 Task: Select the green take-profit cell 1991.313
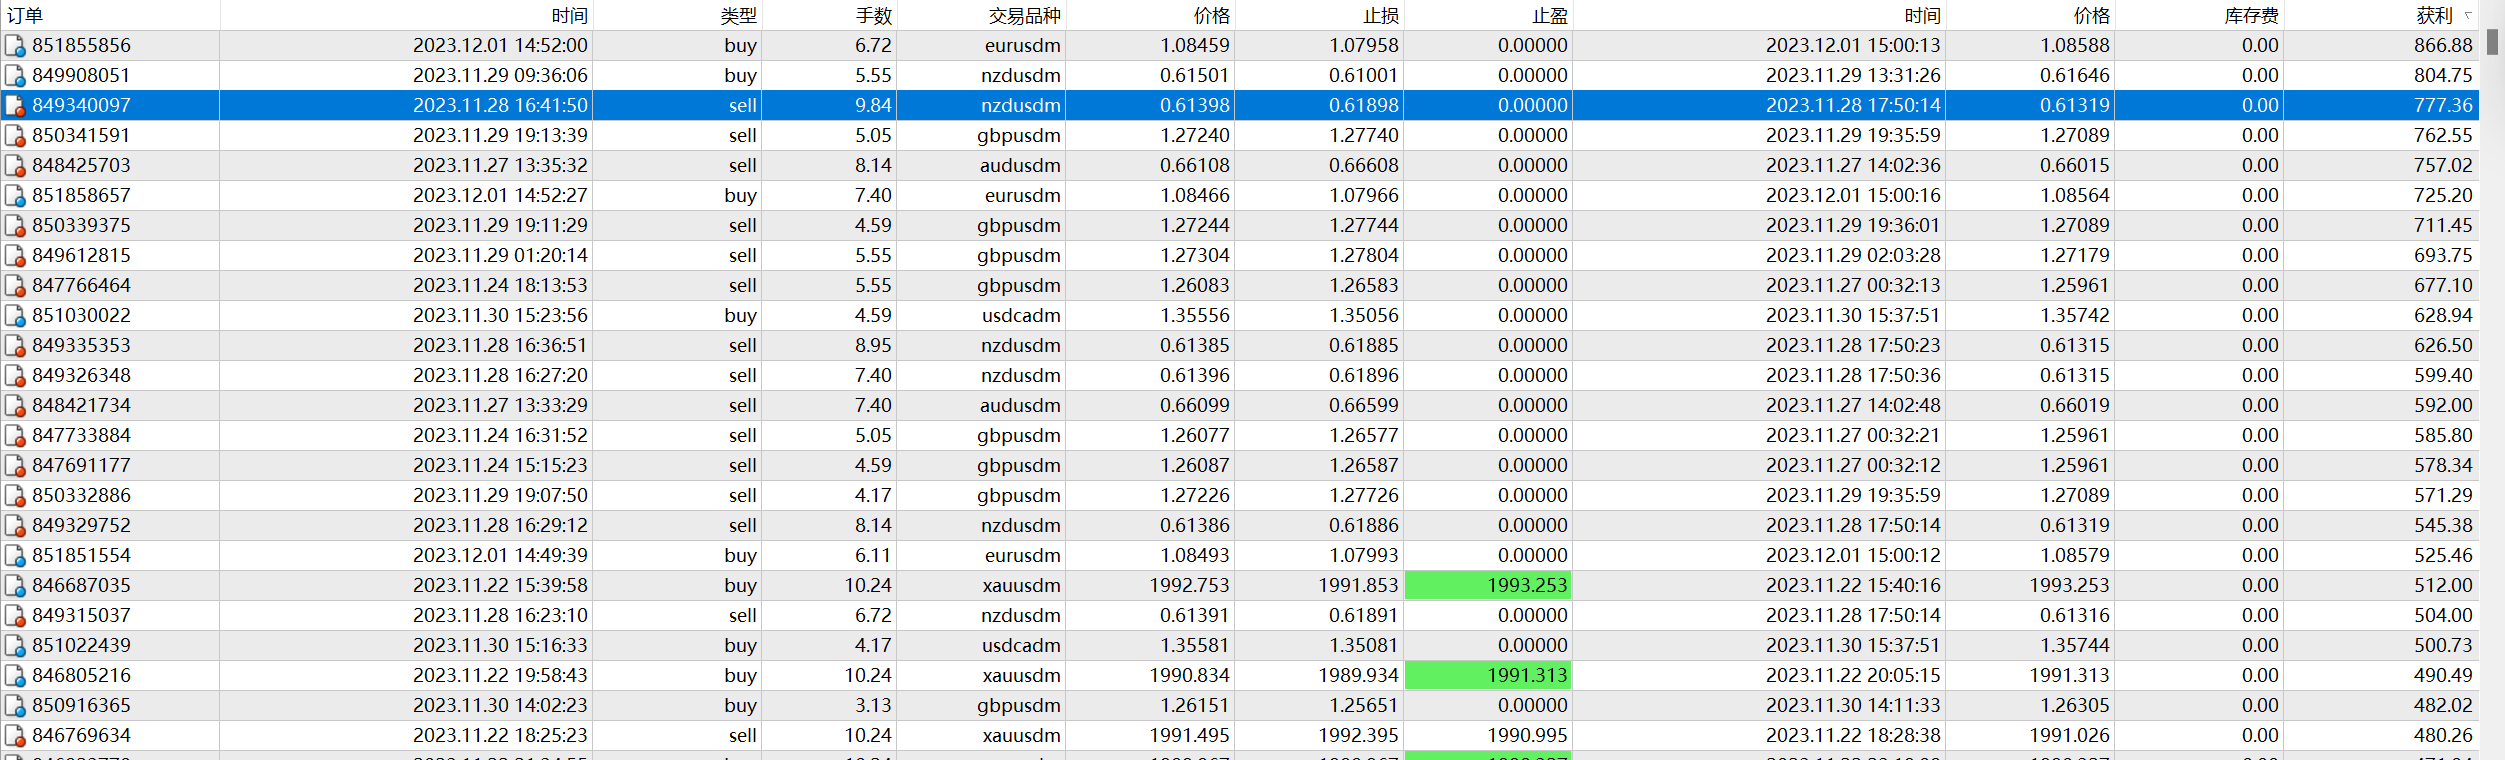point(1488,675)
